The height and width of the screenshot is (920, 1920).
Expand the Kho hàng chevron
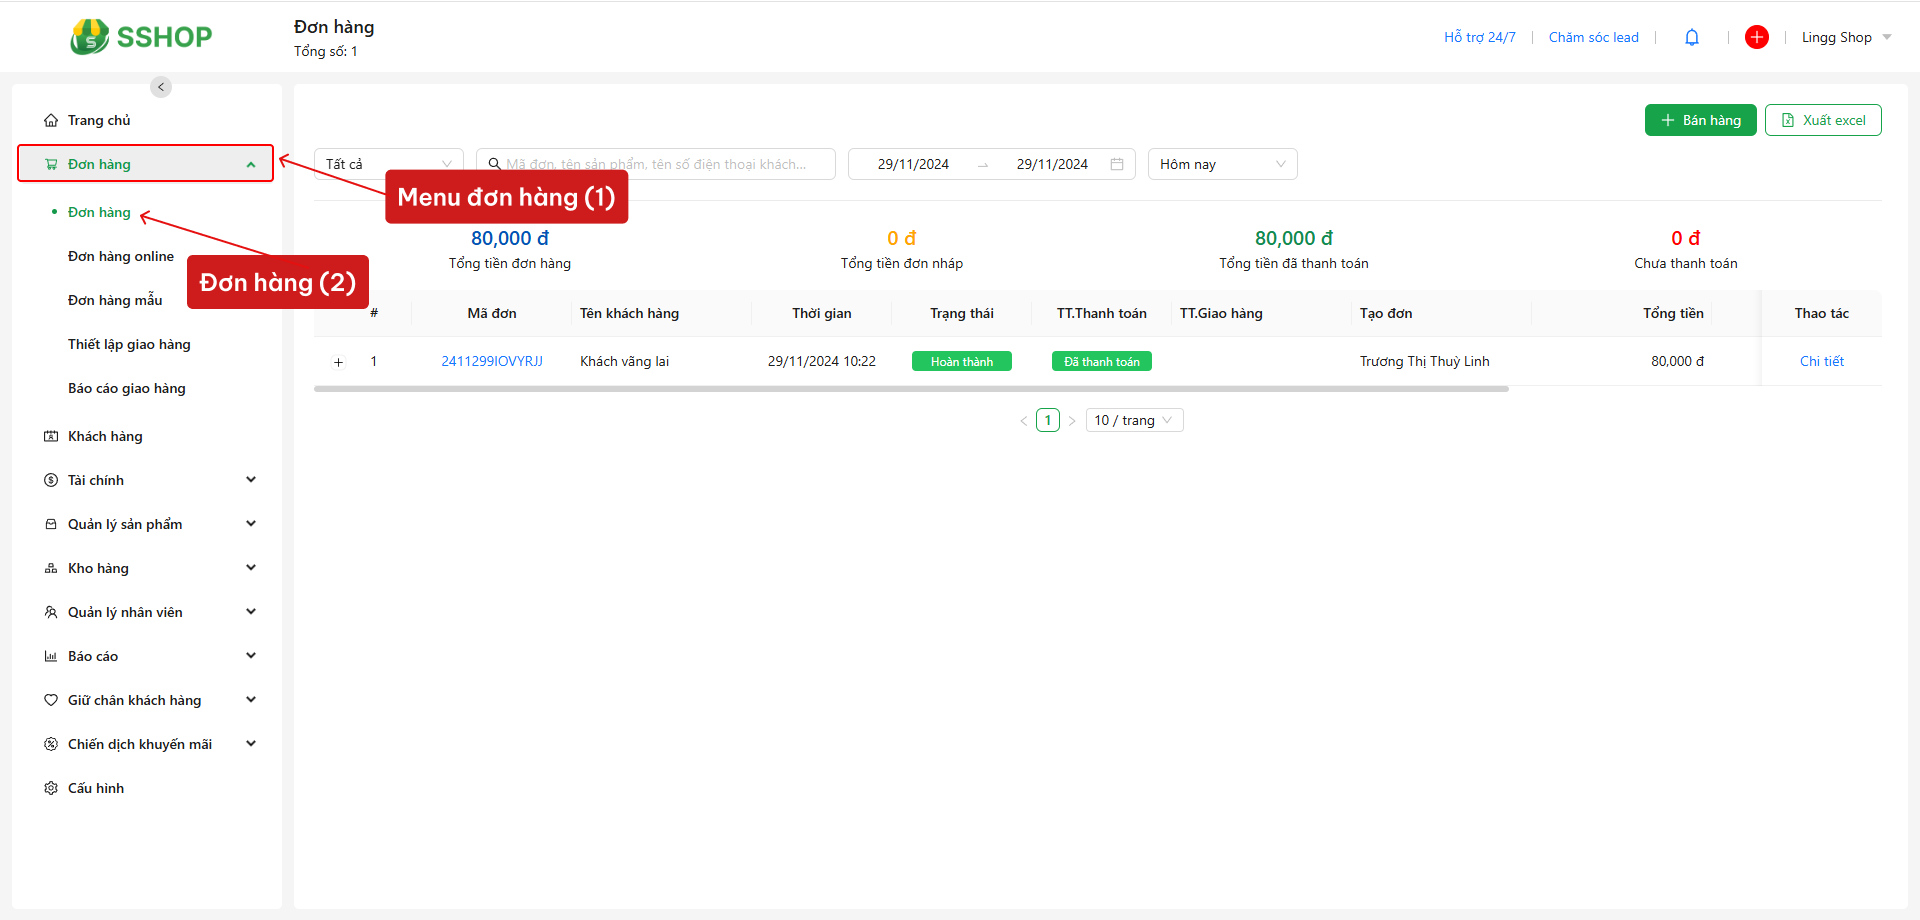tap(251, 568)
